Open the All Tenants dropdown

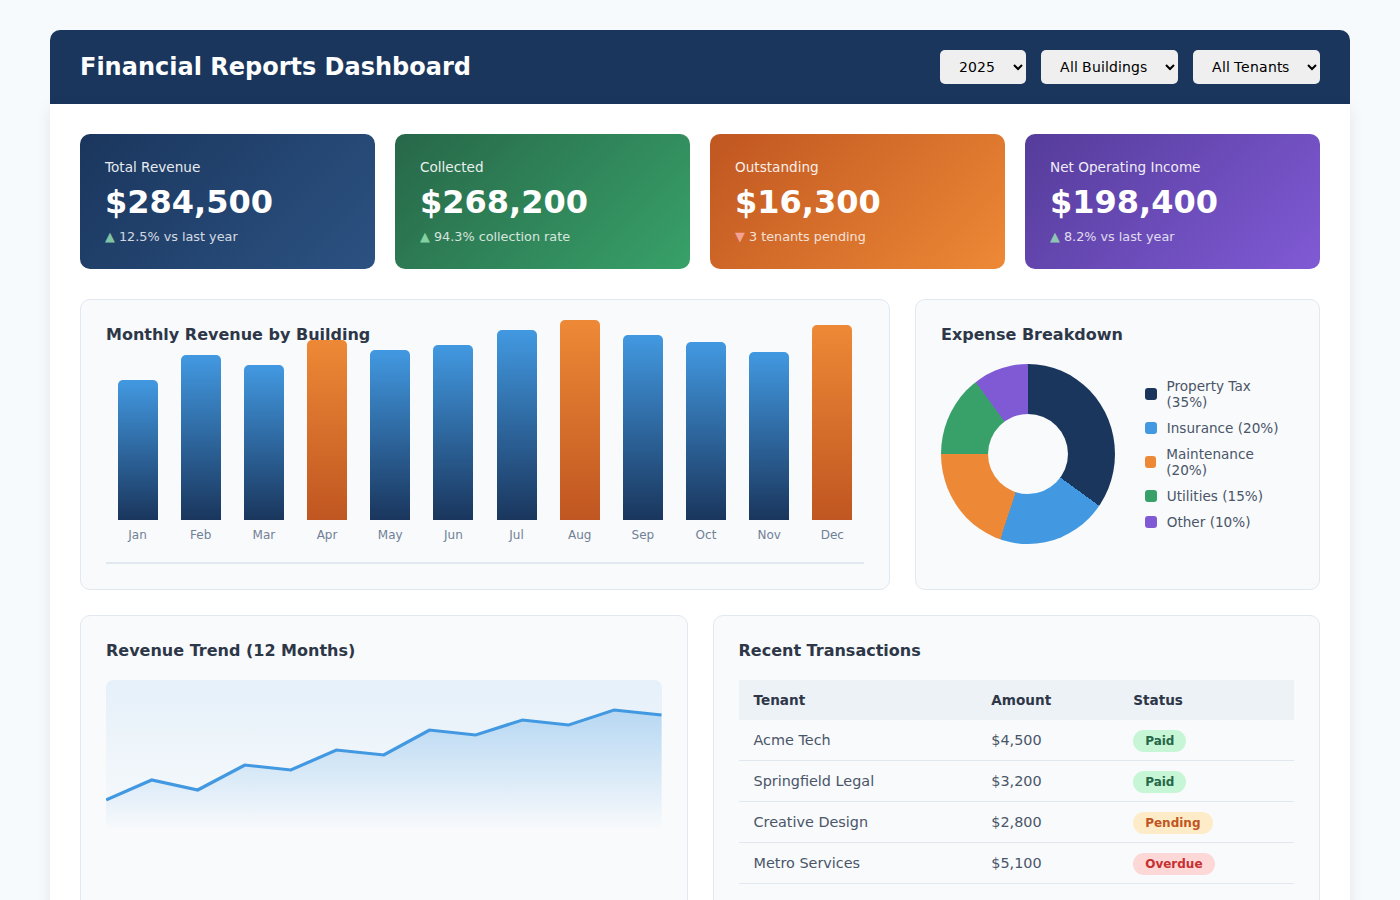[1256, 66]
